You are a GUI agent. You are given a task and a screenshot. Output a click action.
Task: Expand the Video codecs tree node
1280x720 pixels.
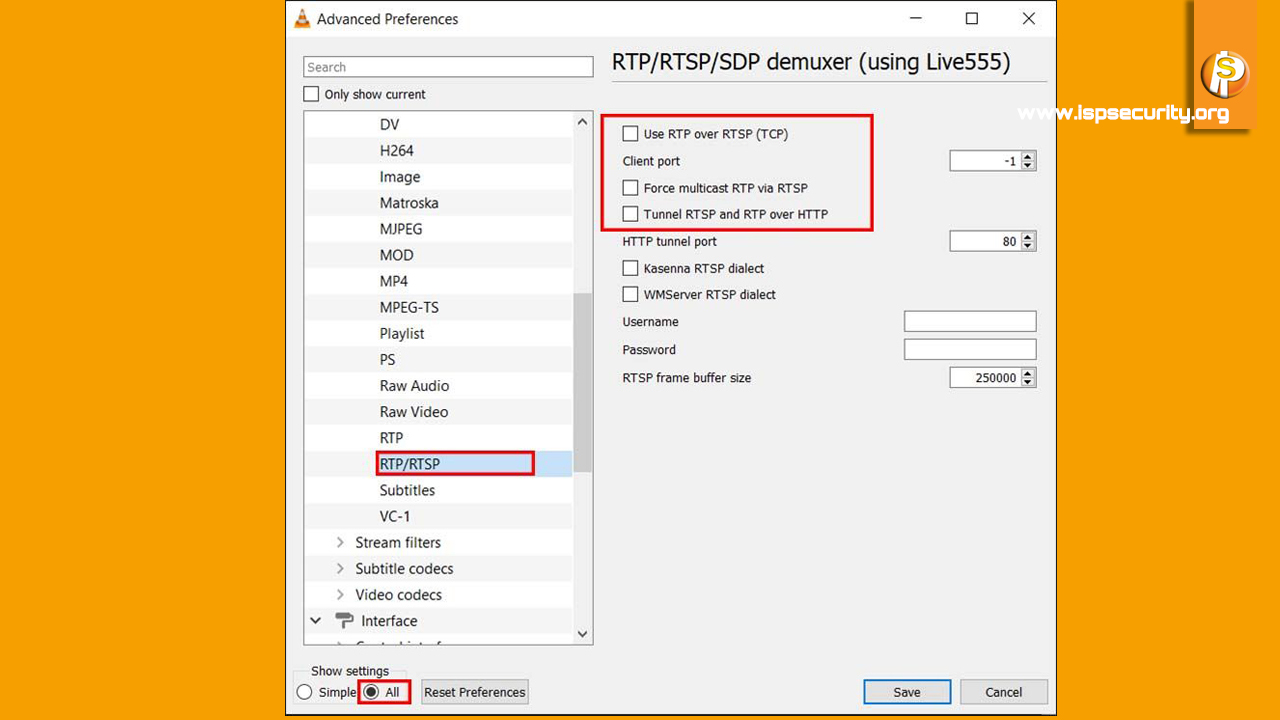(340, 595)
